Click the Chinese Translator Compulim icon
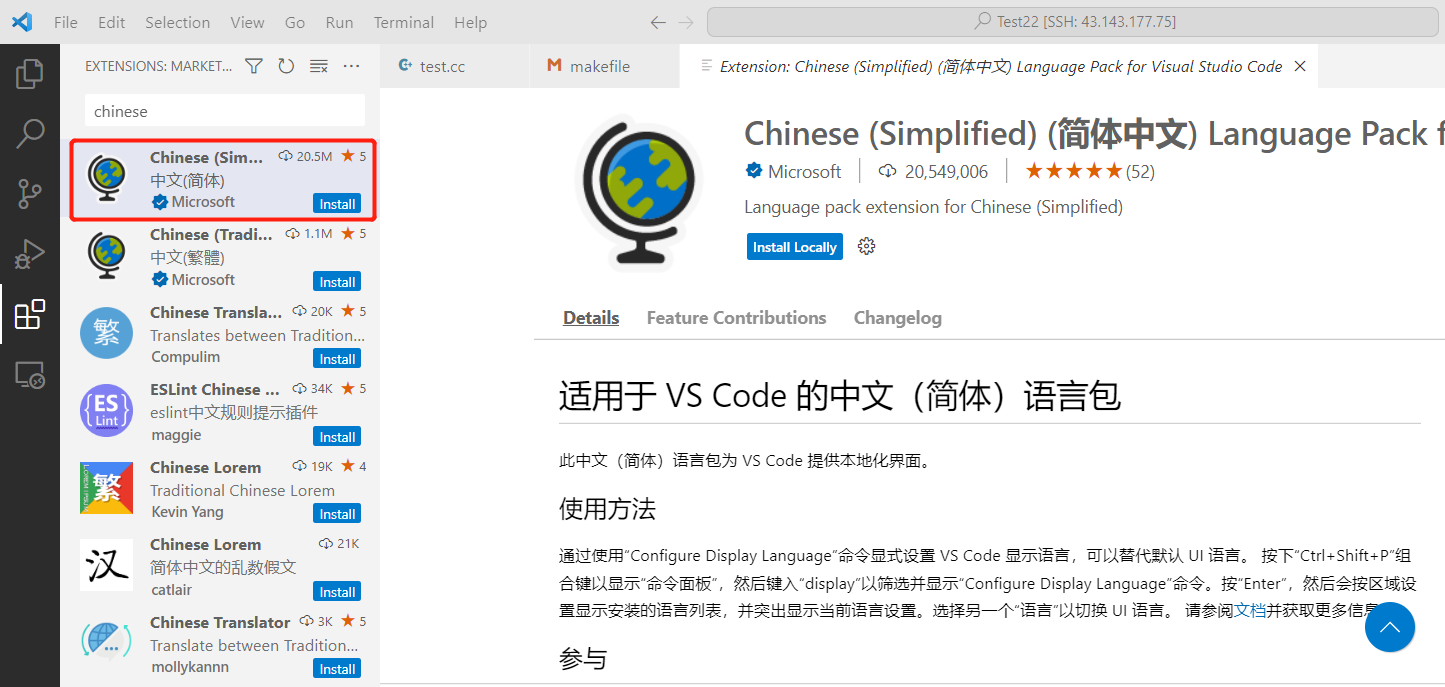This screenshot has width=1445, height=687. 106,333
